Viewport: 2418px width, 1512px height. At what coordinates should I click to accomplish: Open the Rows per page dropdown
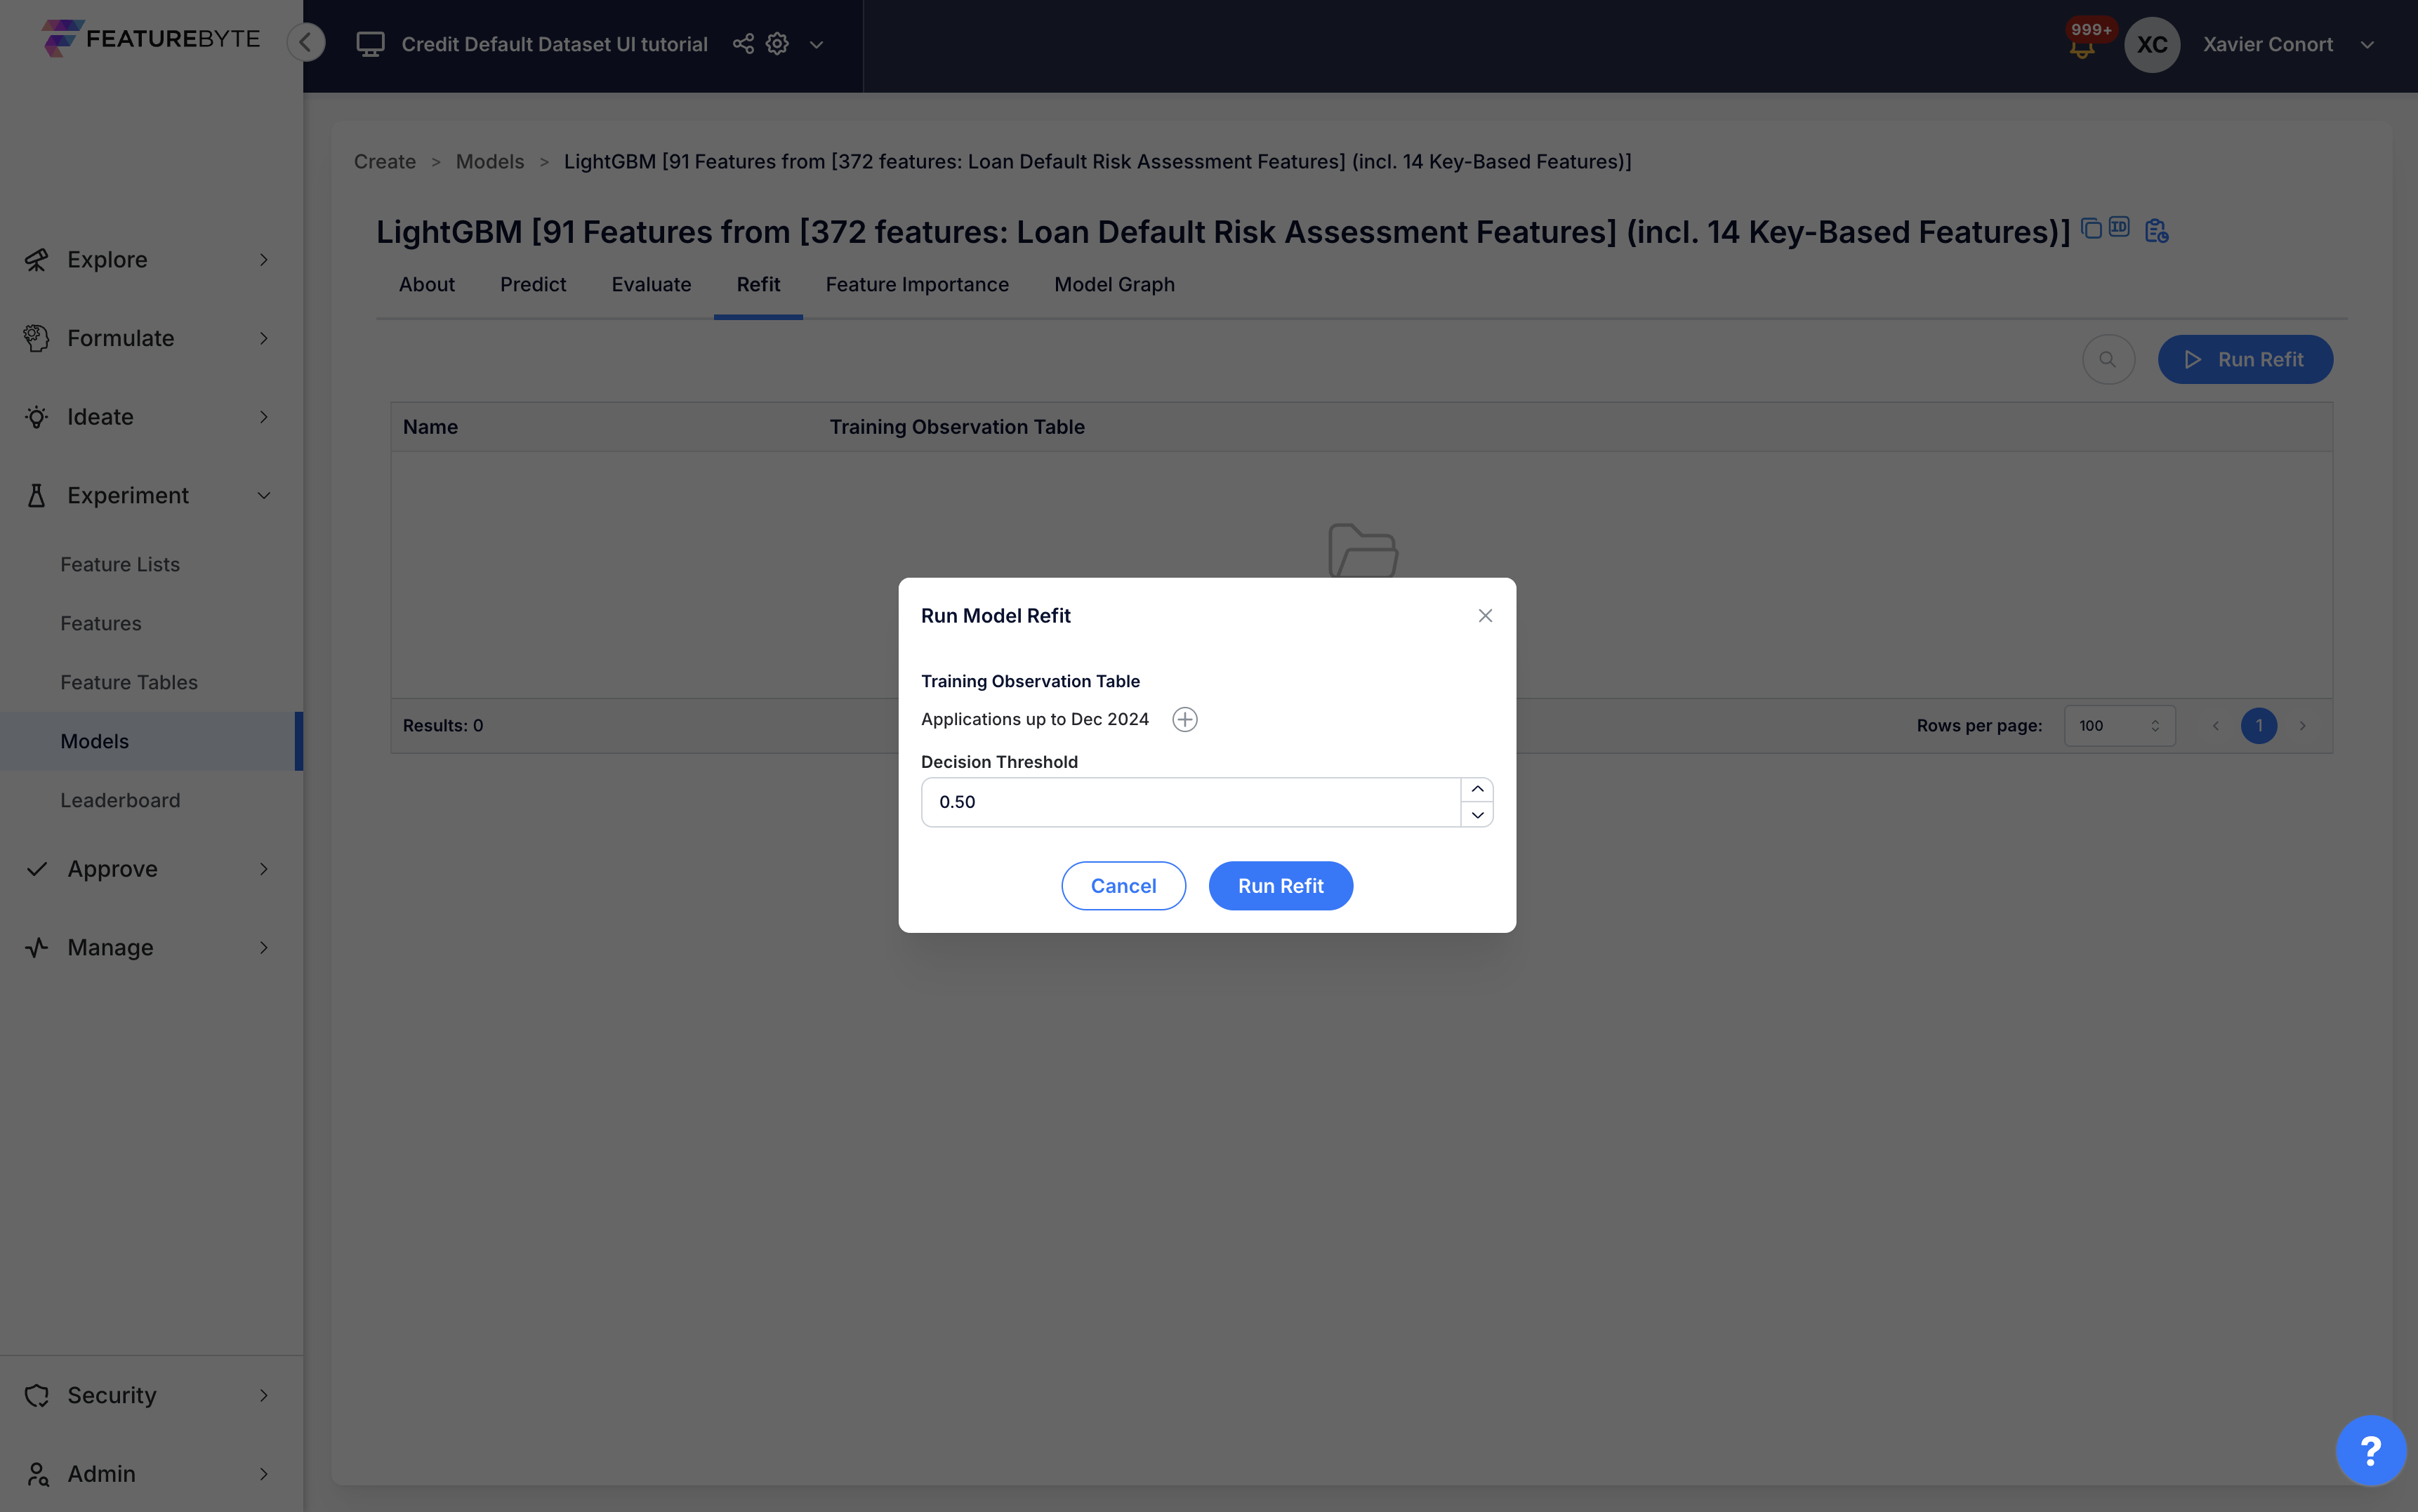pos(2119,726)
